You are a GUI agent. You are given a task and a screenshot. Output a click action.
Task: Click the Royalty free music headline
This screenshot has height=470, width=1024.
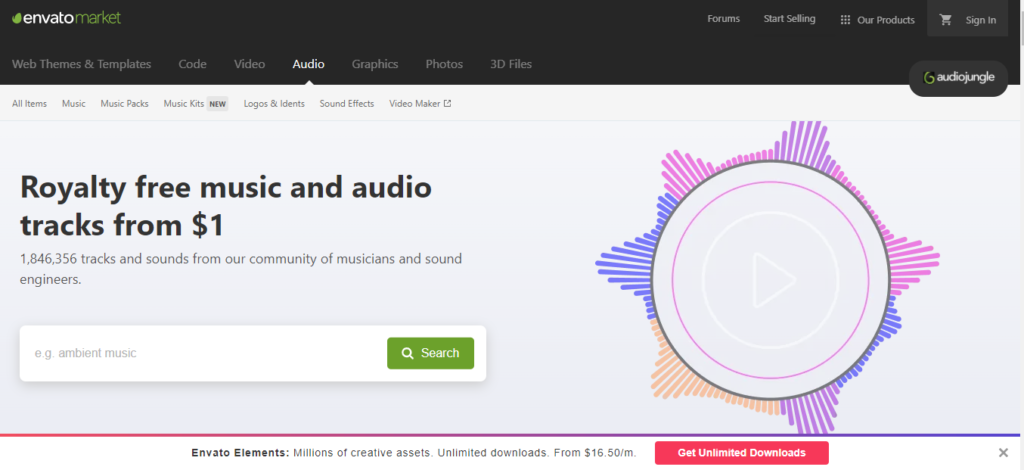226,206
